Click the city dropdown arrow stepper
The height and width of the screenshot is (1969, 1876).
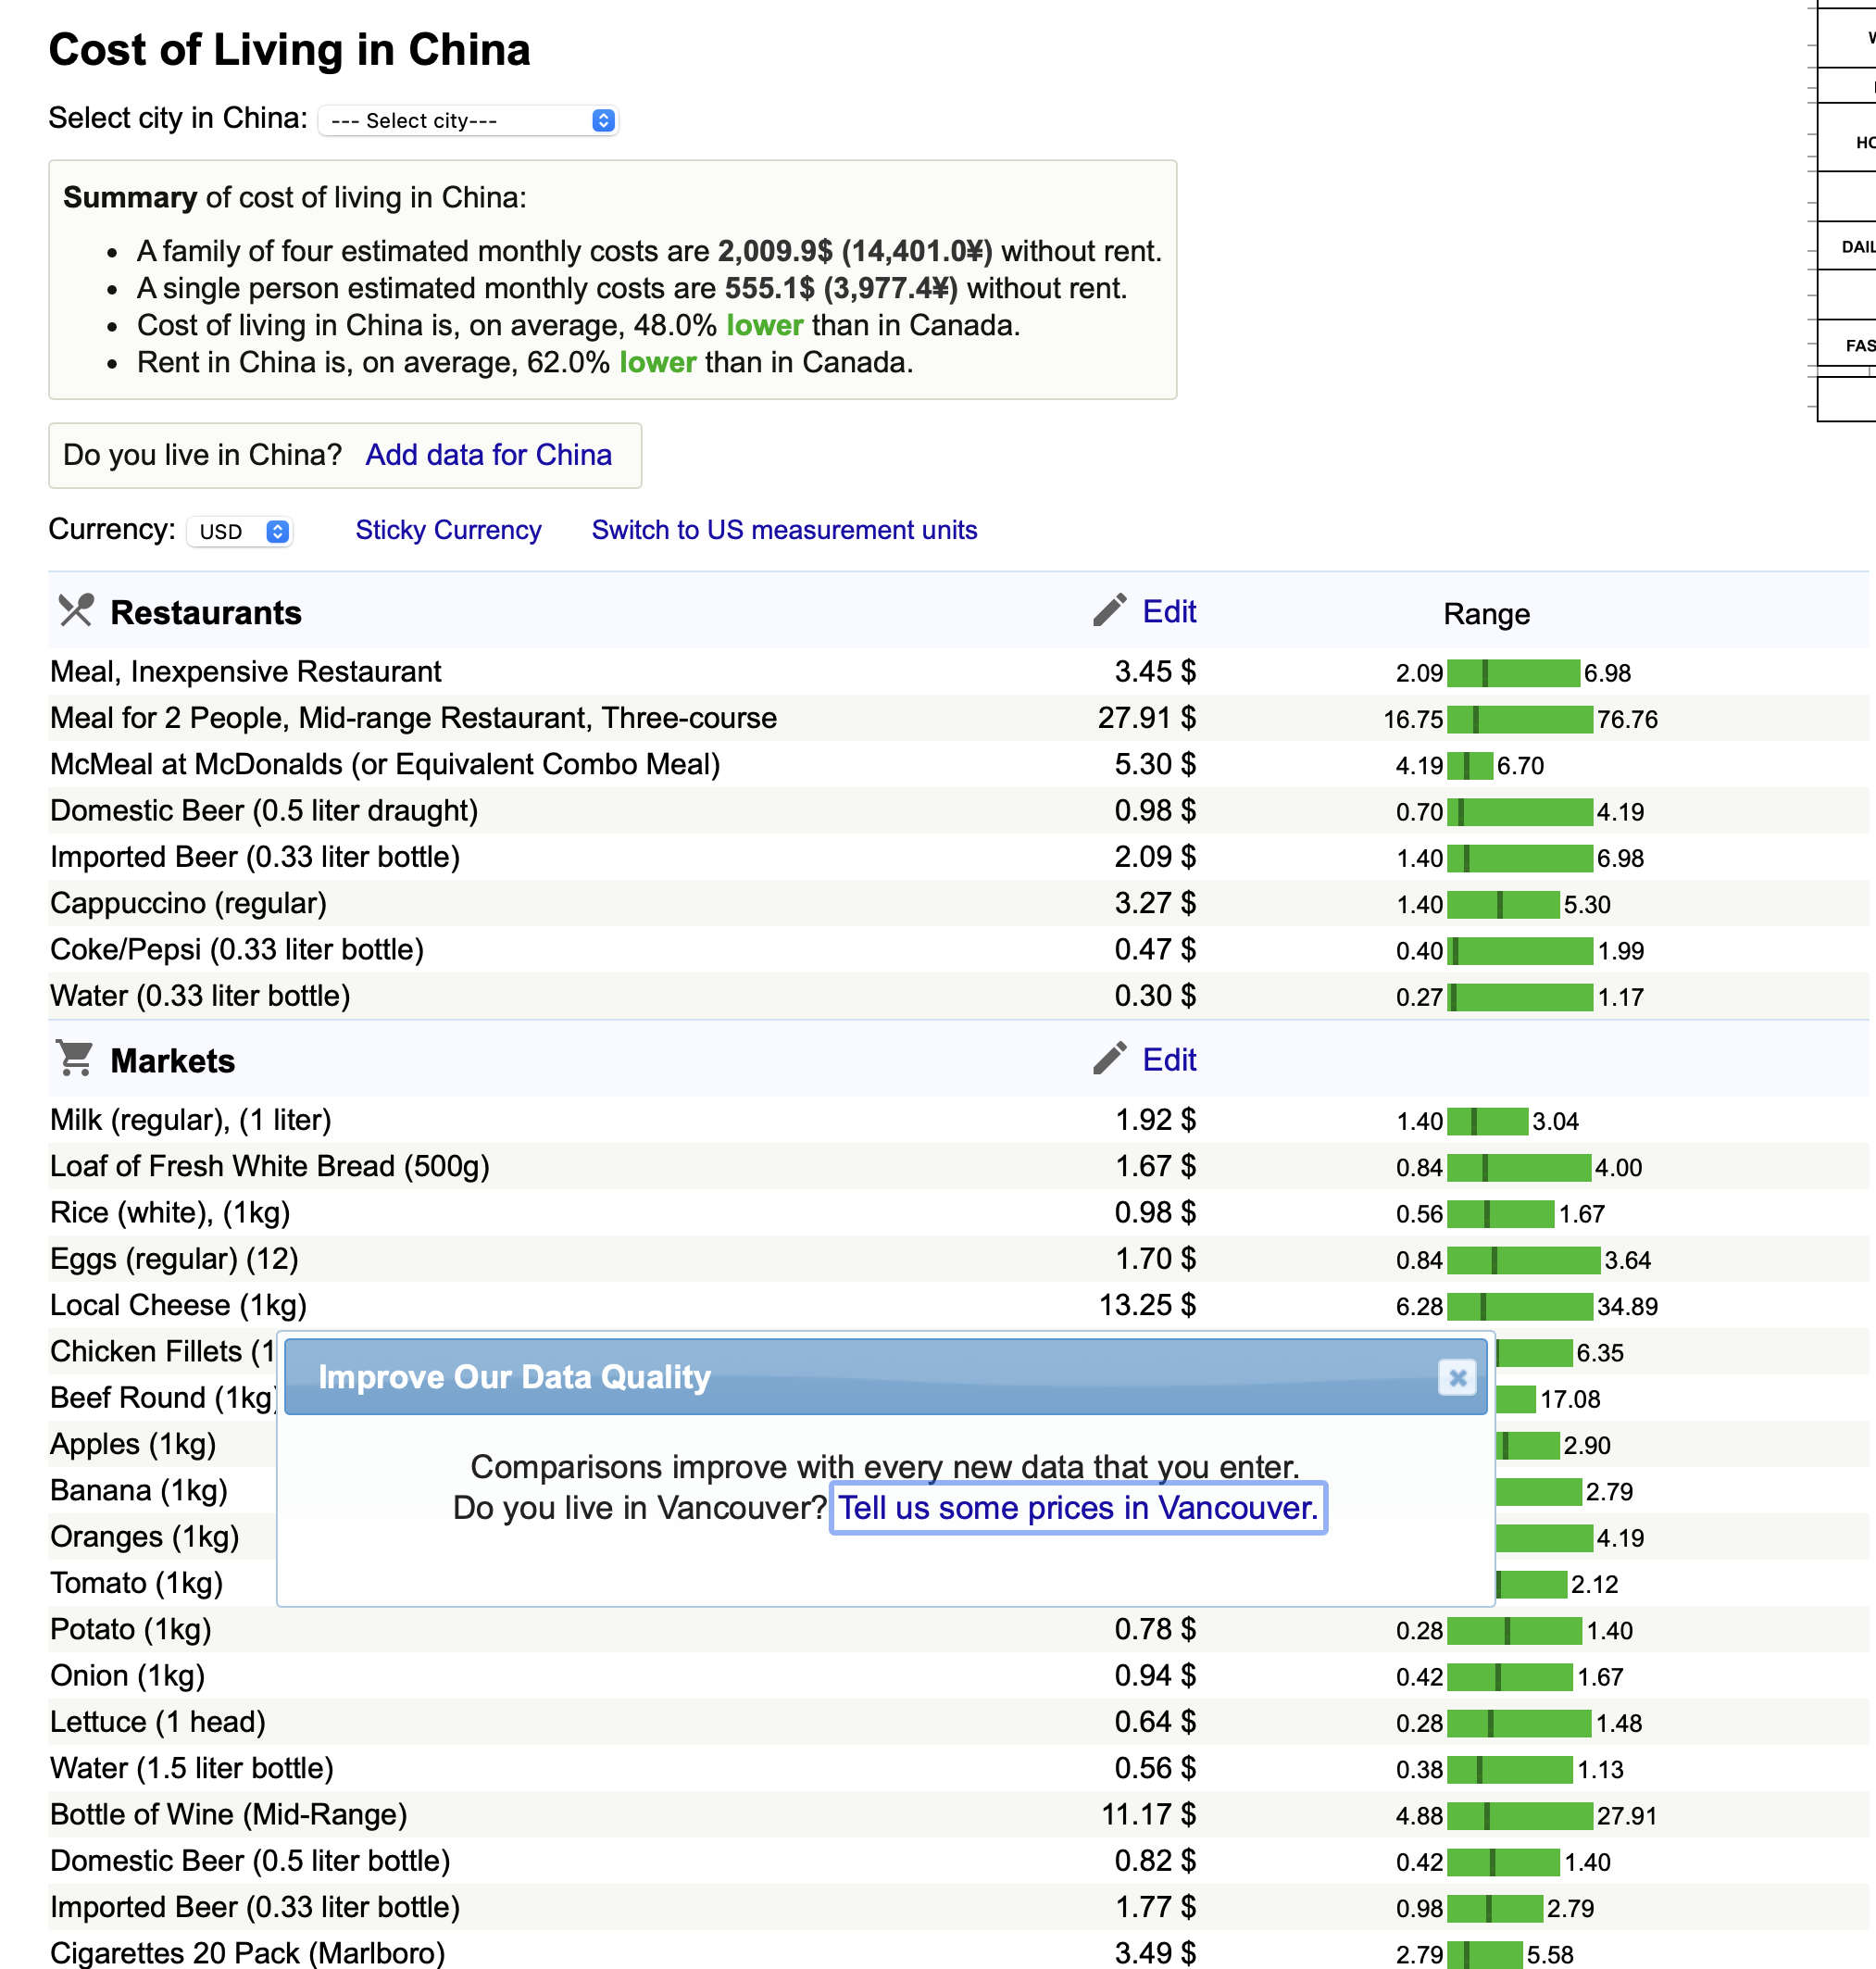pos(602,120)
